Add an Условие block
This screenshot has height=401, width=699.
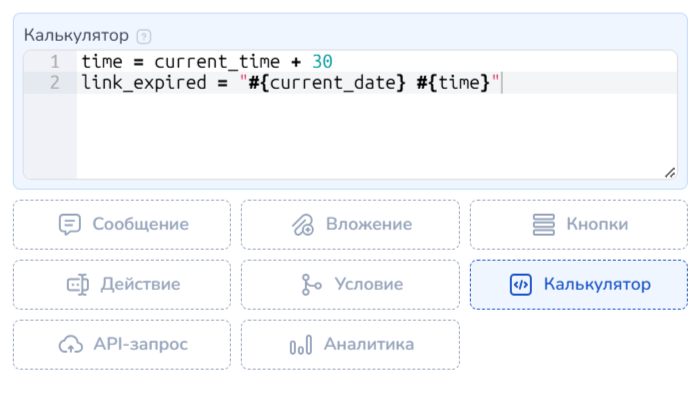350,285
